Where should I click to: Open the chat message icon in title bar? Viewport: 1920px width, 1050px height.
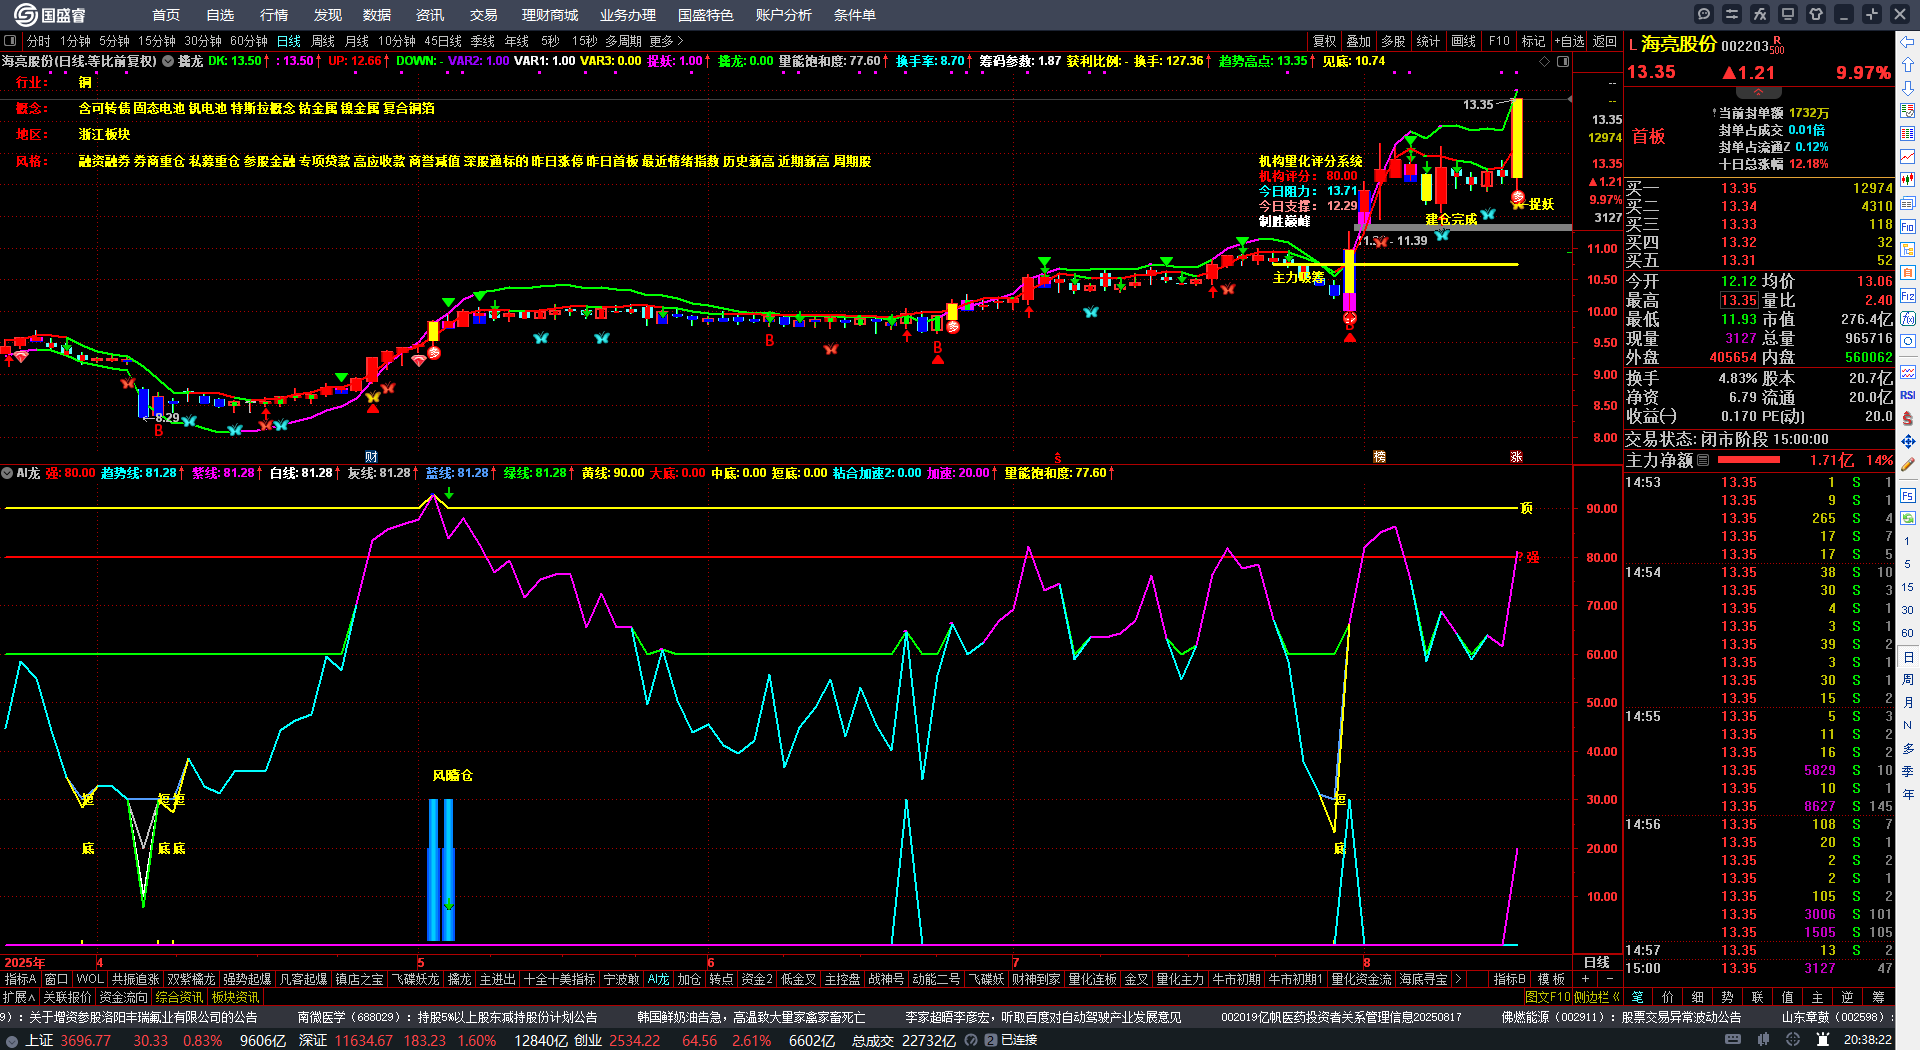pos(1704,14)
